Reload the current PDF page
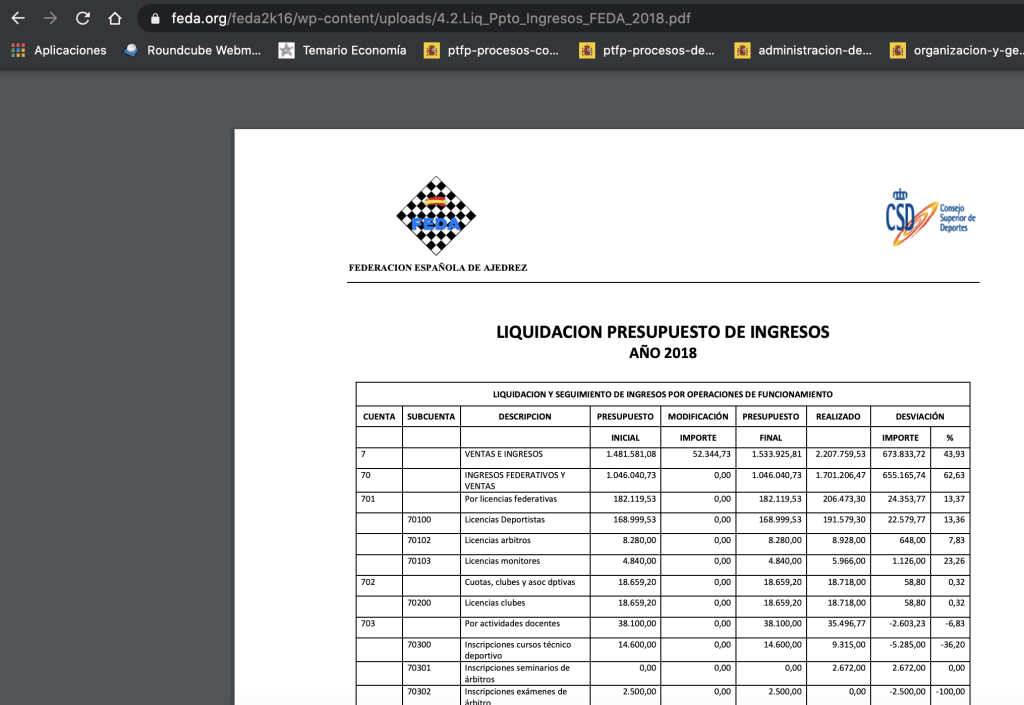This screenshot has width=1024, height=705. tap(83, 18)
